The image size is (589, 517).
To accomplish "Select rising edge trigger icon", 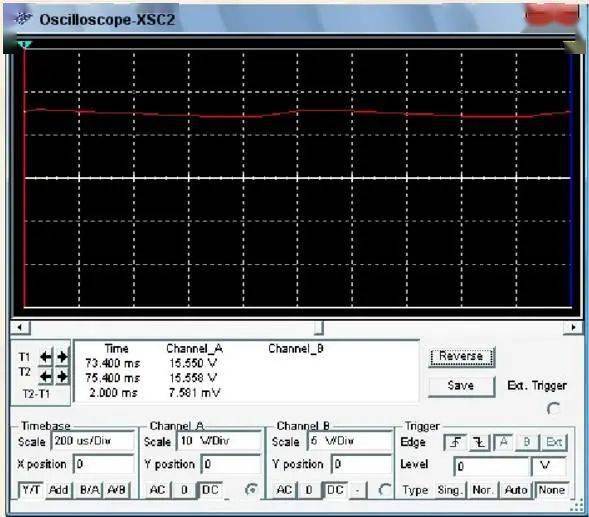I will 455,443.
